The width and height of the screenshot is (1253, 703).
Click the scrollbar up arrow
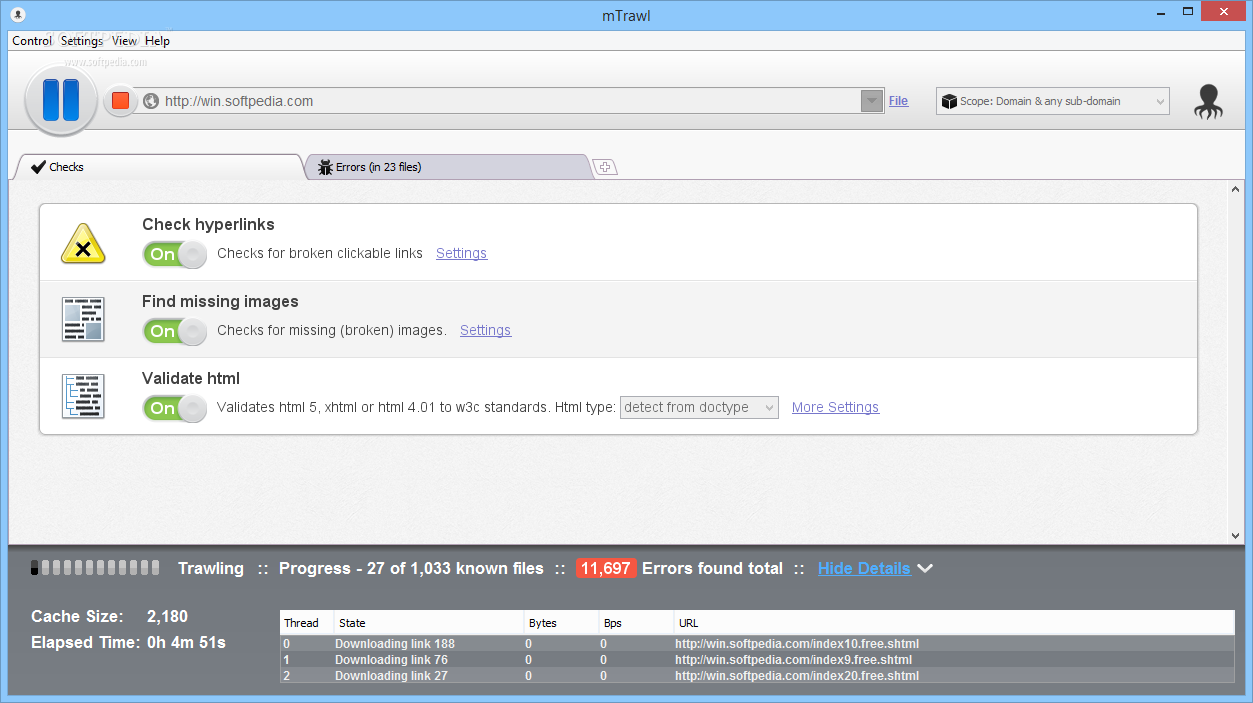pyautogui.click(x=1236, y=190)
